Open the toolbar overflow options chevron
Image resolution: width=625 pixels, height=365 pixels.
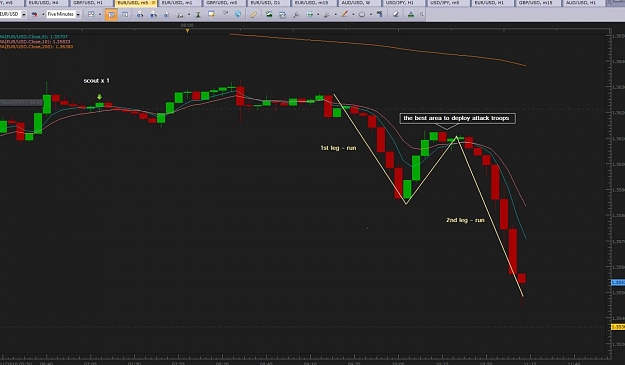(x=422, y=14)
